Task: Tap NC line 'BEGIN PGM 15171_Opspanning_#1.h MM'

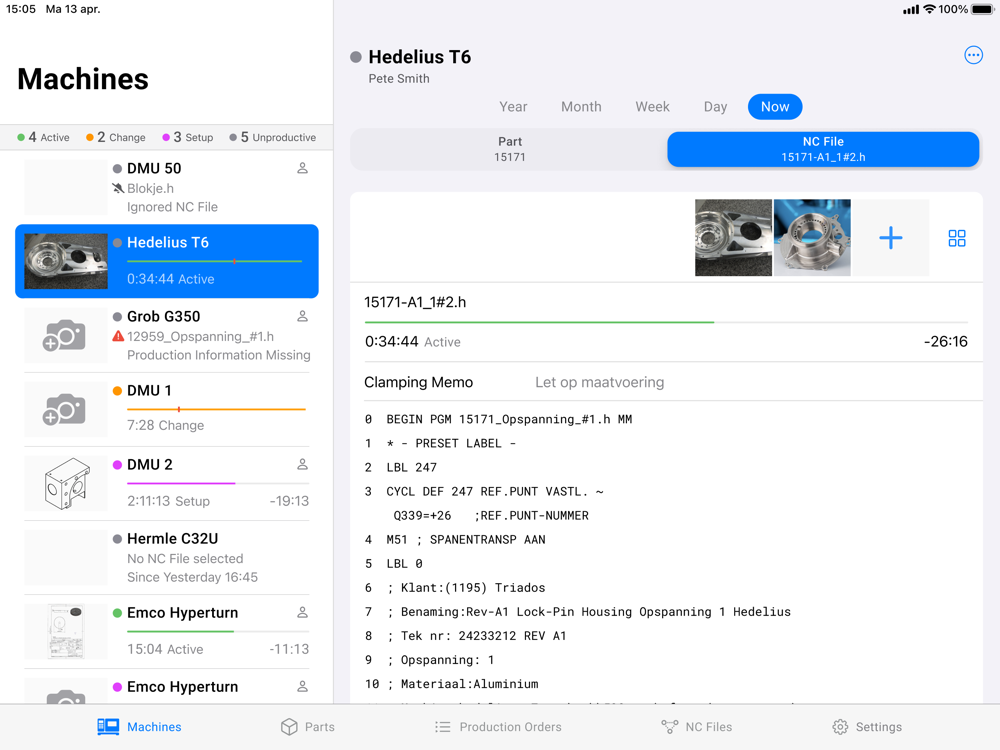Action: (509, 419)
